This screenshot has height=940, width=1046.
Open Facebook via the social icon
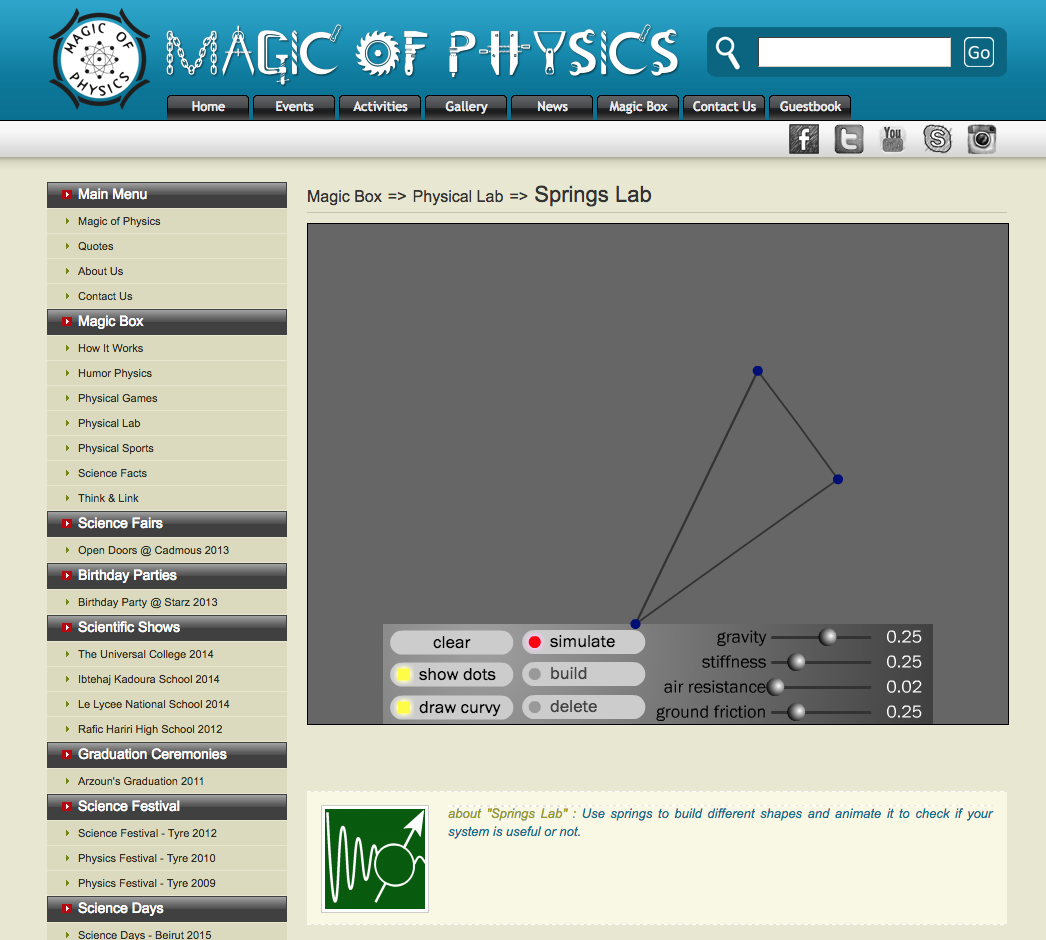(x=803, y=139)
